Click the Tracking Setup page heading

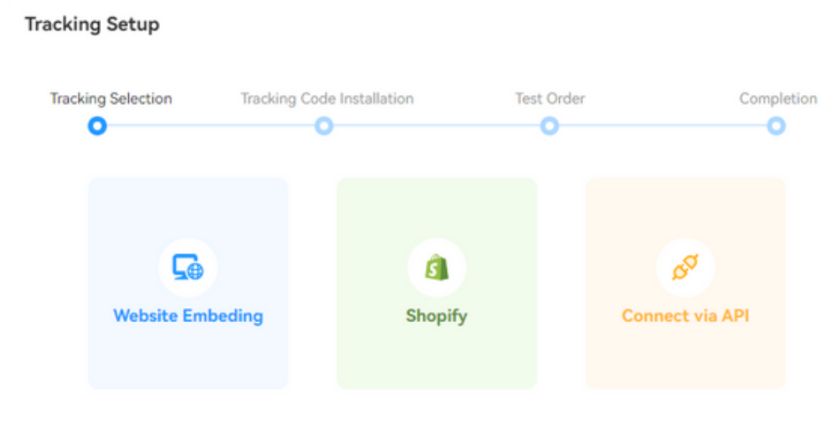(x=92, y=24)
